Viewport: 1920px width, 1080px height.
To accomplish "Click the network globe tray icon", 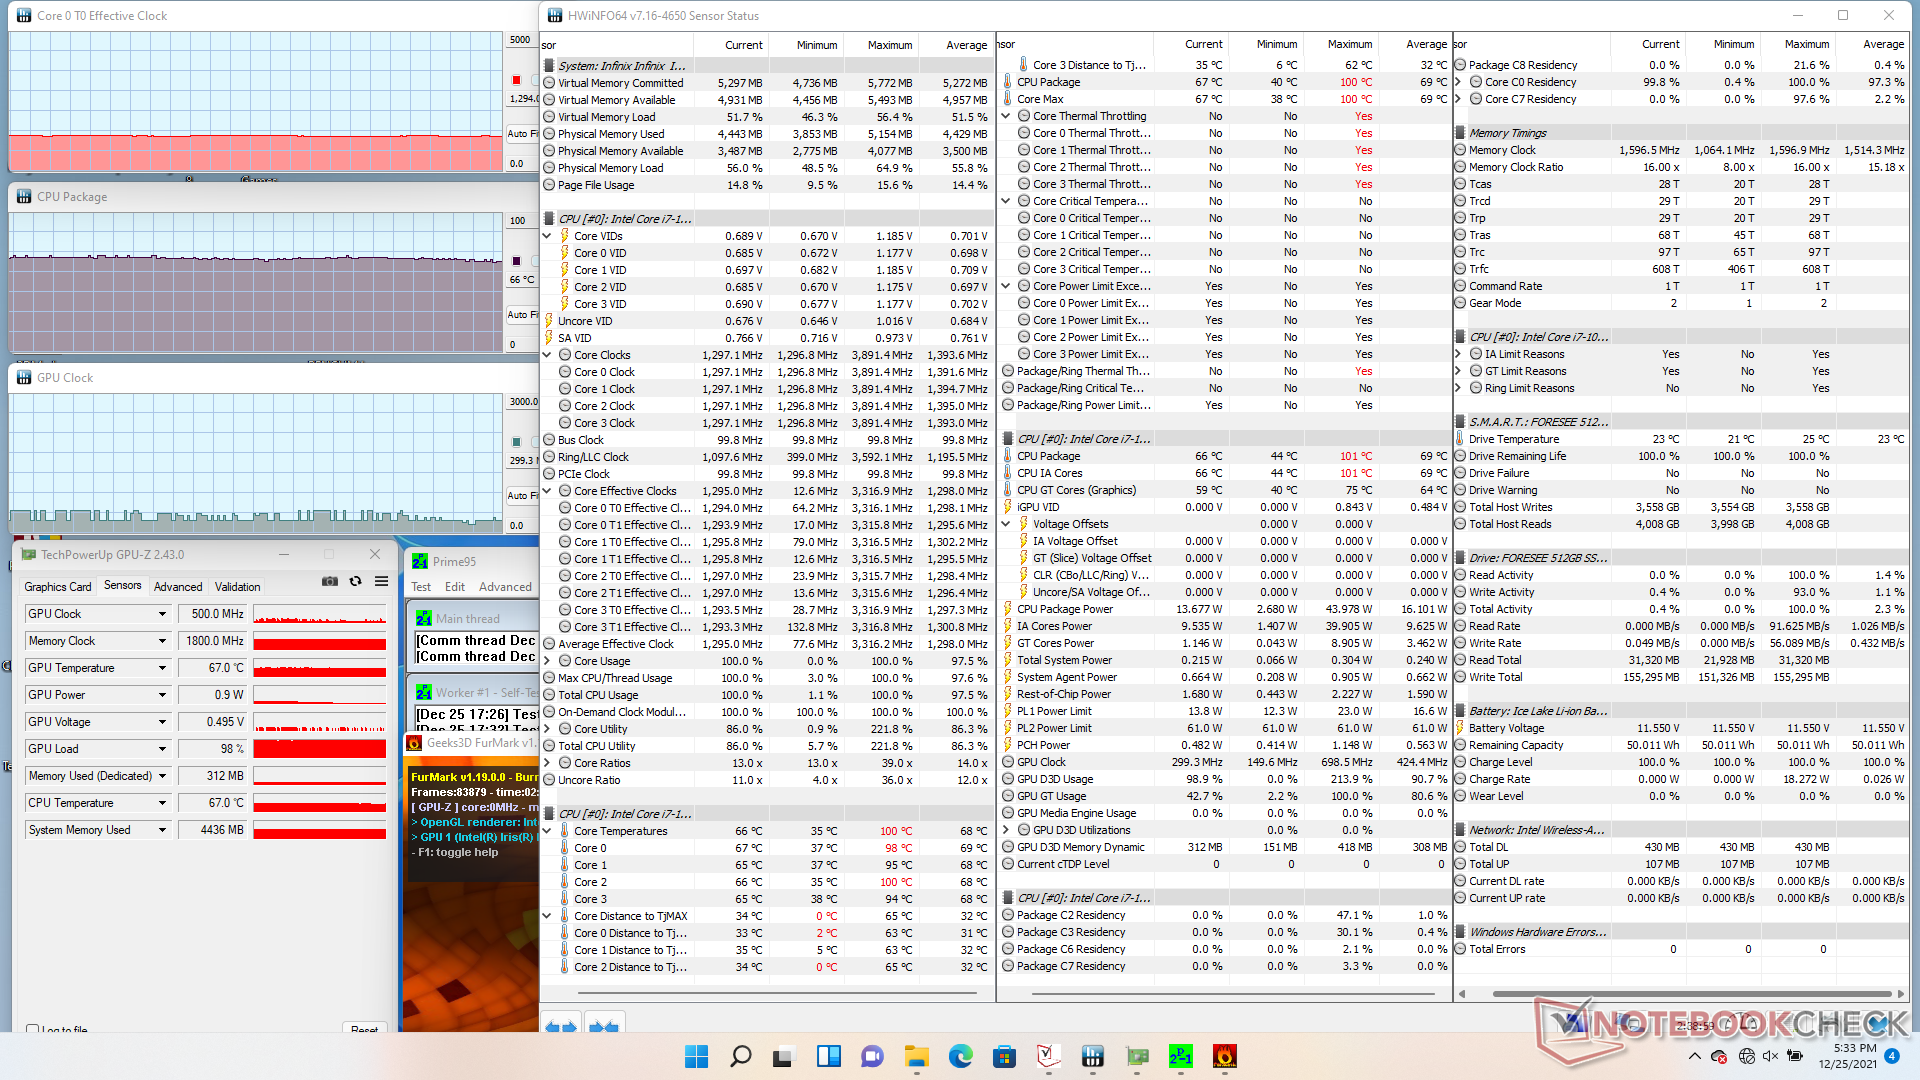I will tap(1746, 1056).
